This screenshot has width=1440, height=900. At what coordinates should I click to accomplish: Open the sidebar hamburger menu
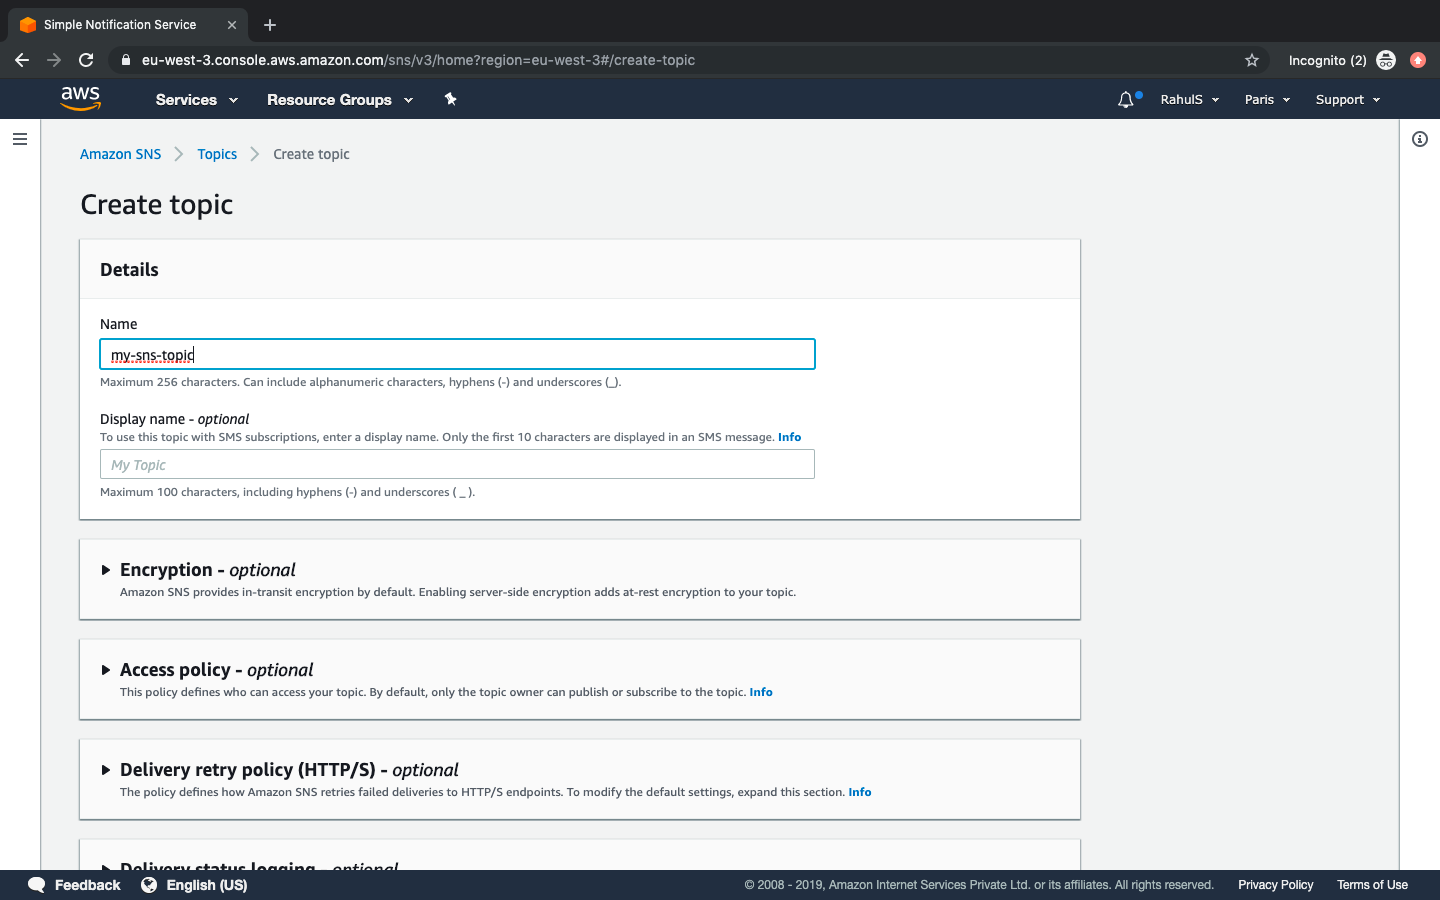[x=20, y=139]
